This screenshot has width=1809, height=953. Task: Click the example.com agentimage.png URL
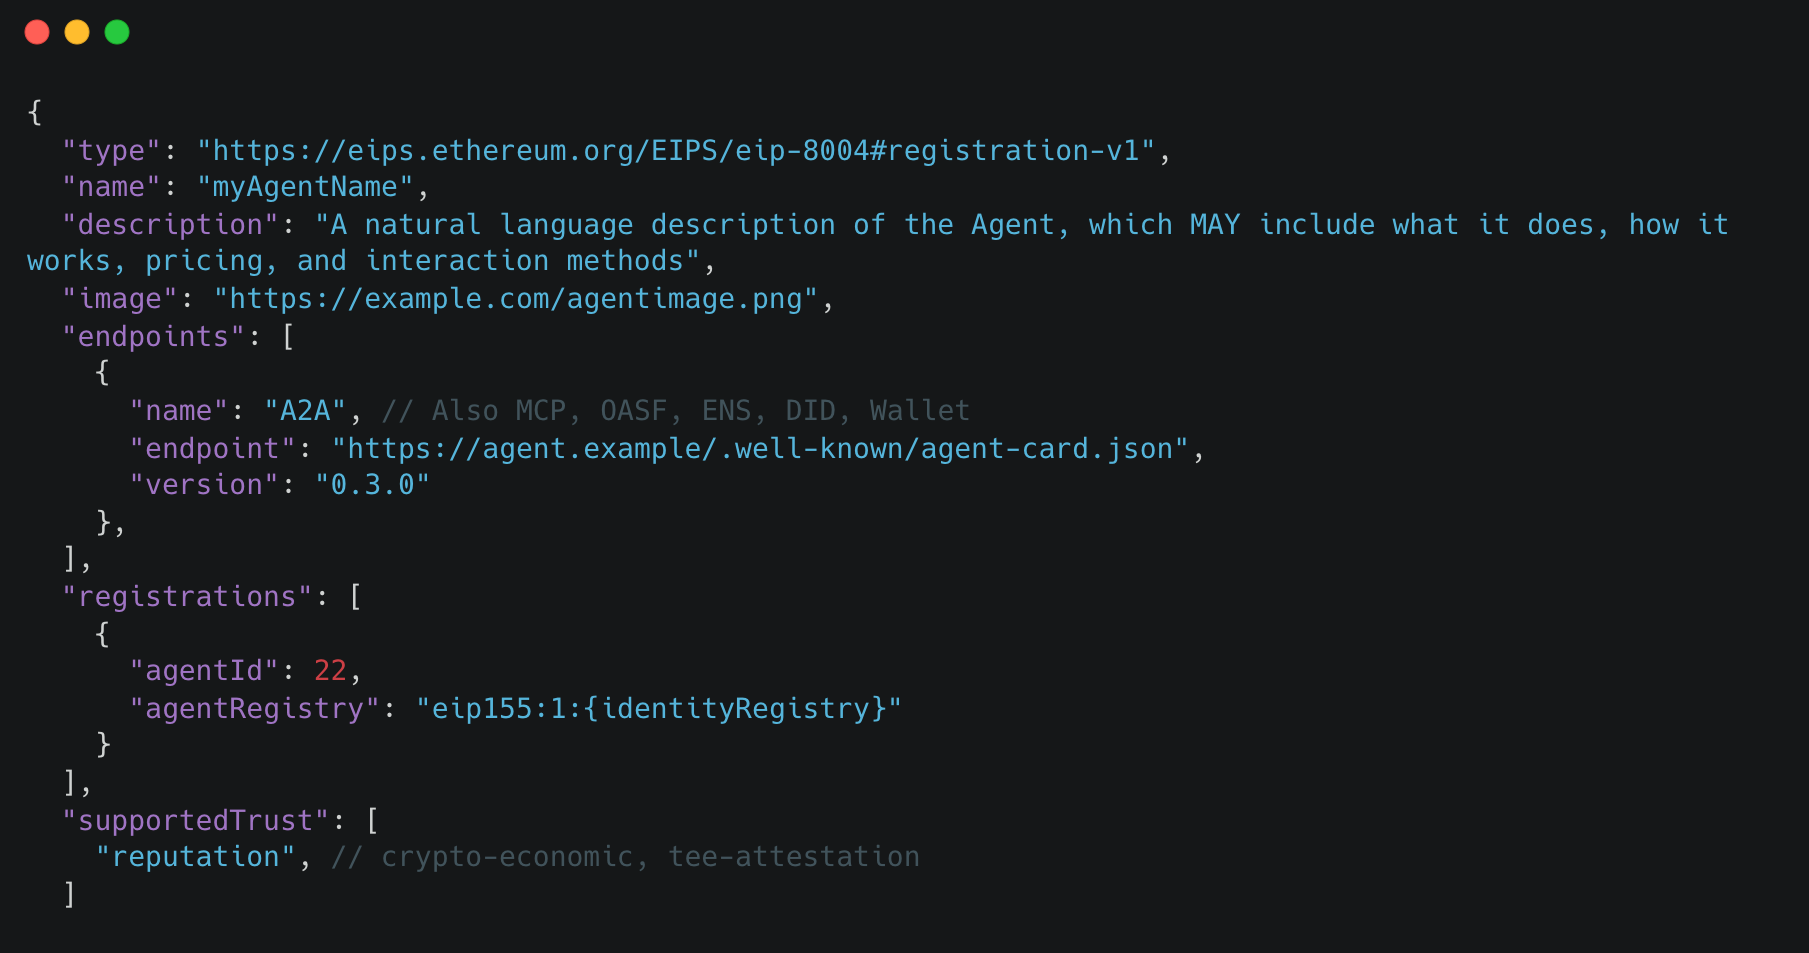[516, 299]
